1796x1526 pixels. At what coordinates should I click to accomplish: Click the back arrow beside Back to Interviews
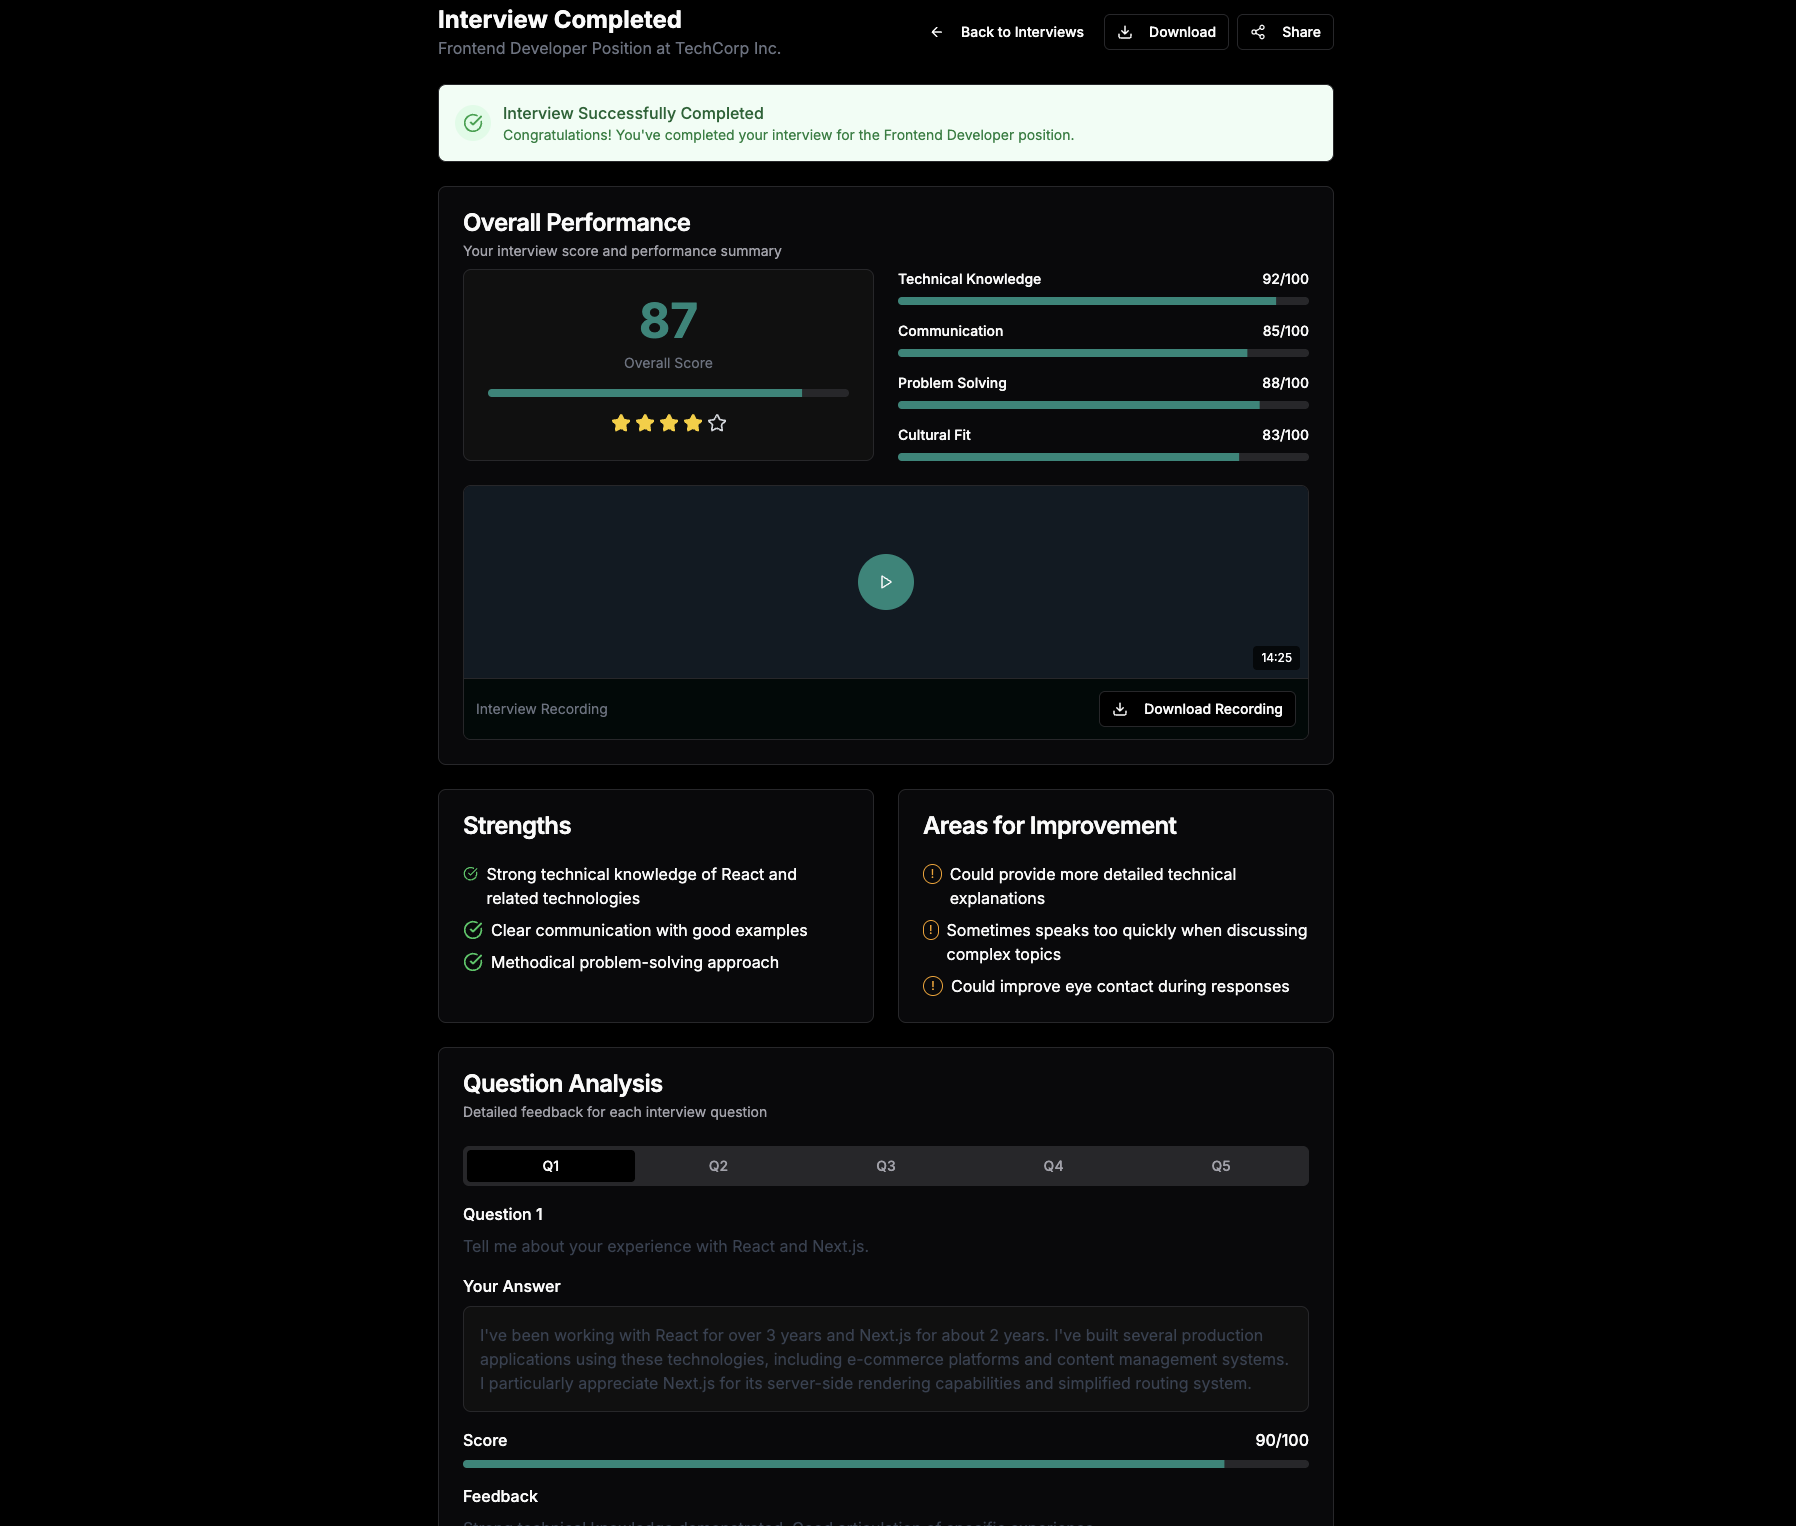pyautogui.click(x=936, y=31)
